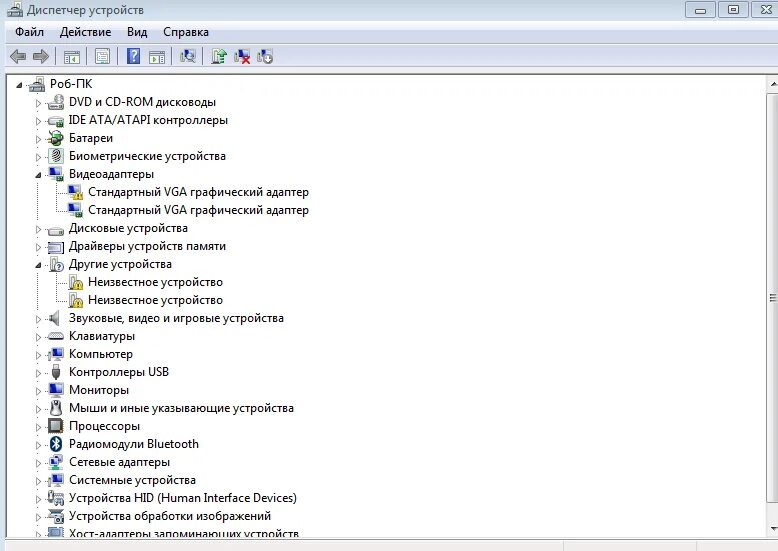Click the Forward arrow toolbar icon
Screen dimensions: 778x551
pyautogui.click(x=41, y=57)
